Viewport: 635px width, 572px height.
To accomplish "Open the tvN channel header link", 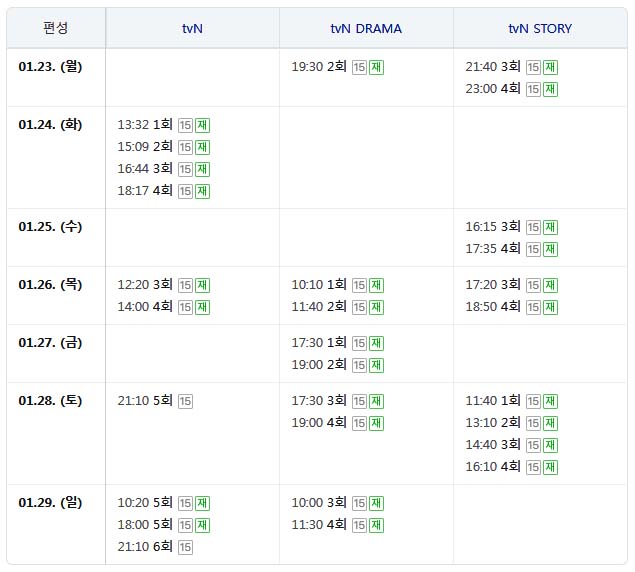I will pos(192,29).
